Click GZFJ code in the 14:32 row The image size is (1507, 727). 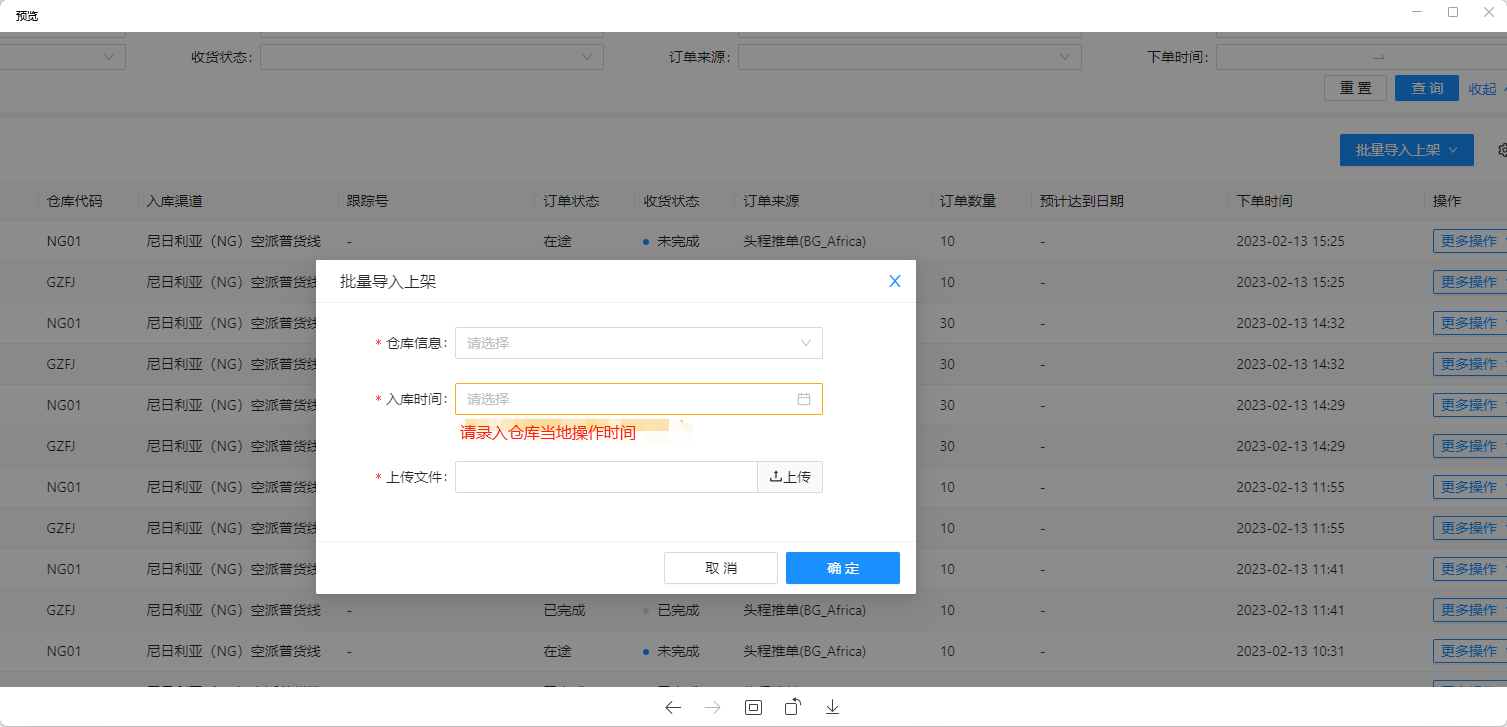click(x=61, y=364)
